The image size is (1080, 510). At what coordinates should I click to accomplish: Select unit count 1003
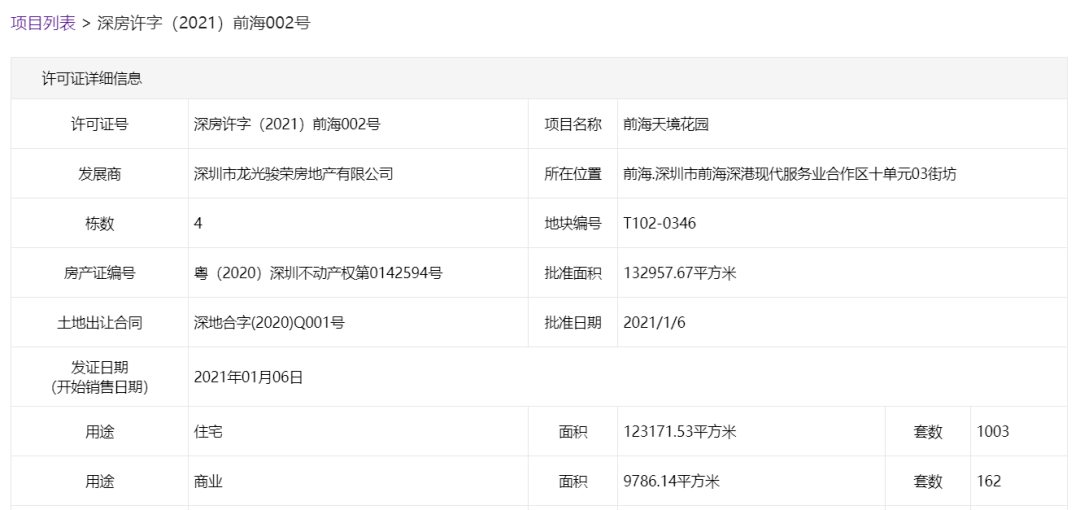tap(993, 432)
